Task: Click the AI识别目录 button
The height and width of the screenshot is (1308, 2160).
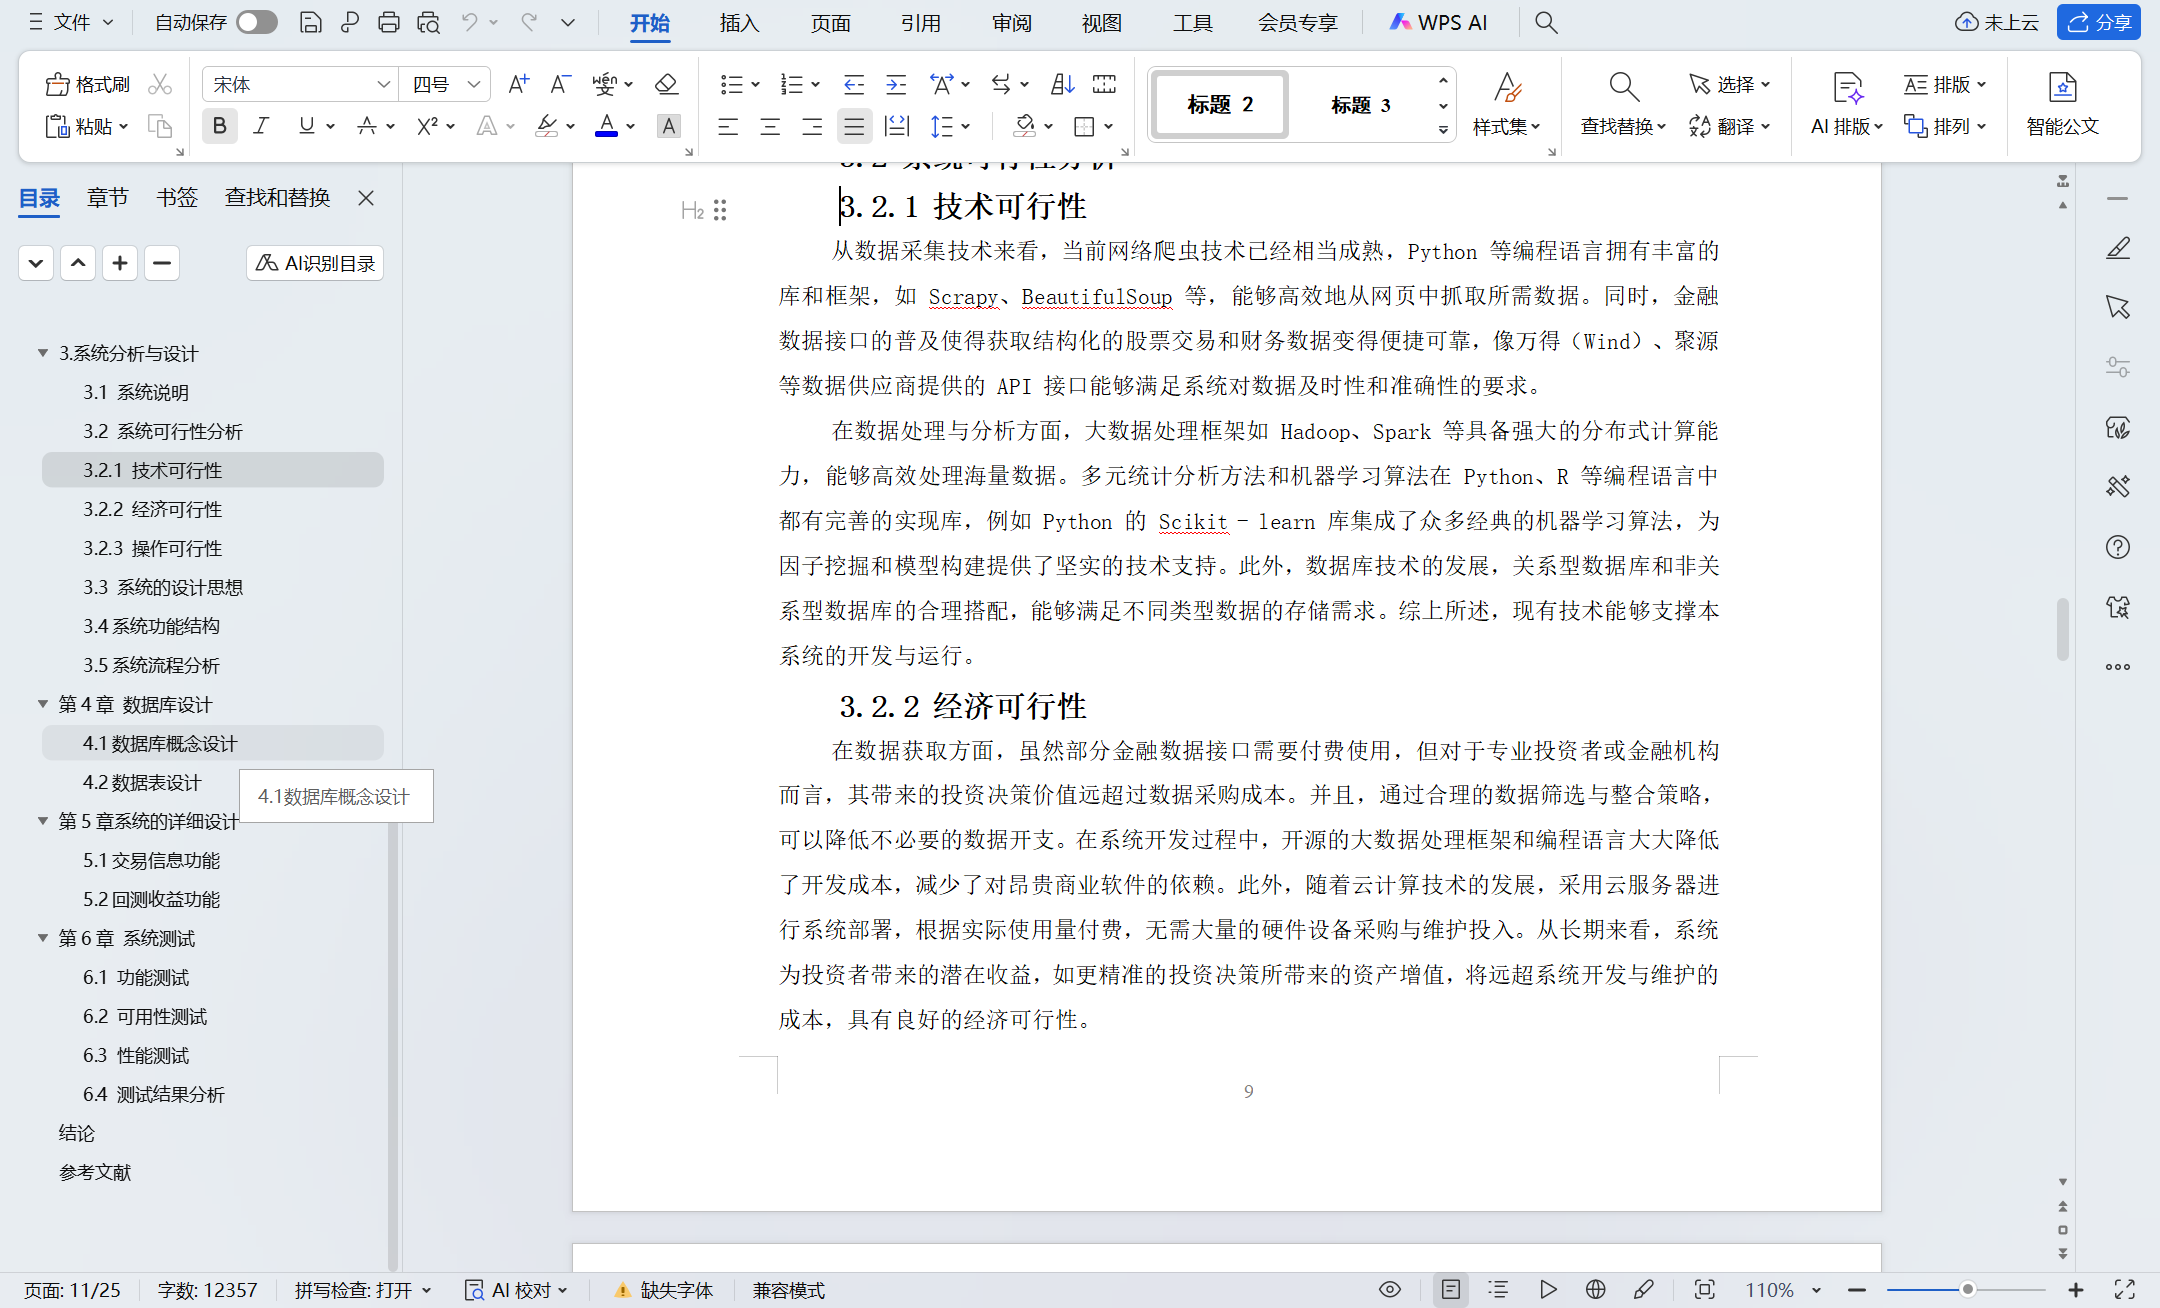Action: click(315, 263)
